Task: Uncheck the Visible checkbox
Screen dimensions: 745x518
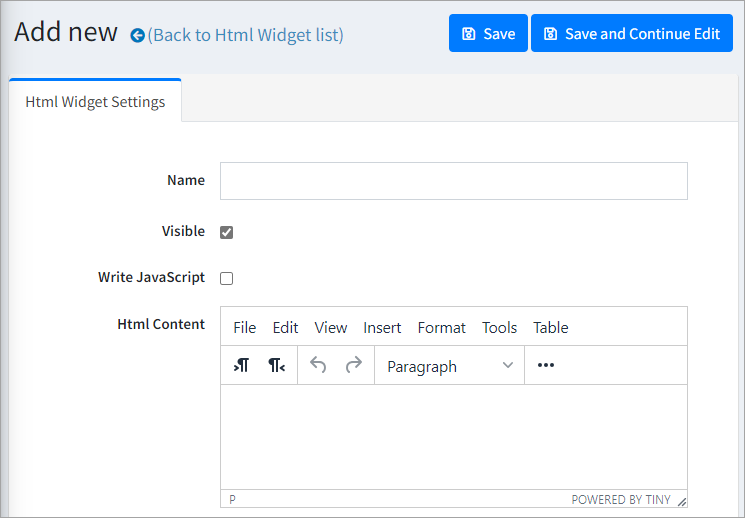Action: click(227, 232)
